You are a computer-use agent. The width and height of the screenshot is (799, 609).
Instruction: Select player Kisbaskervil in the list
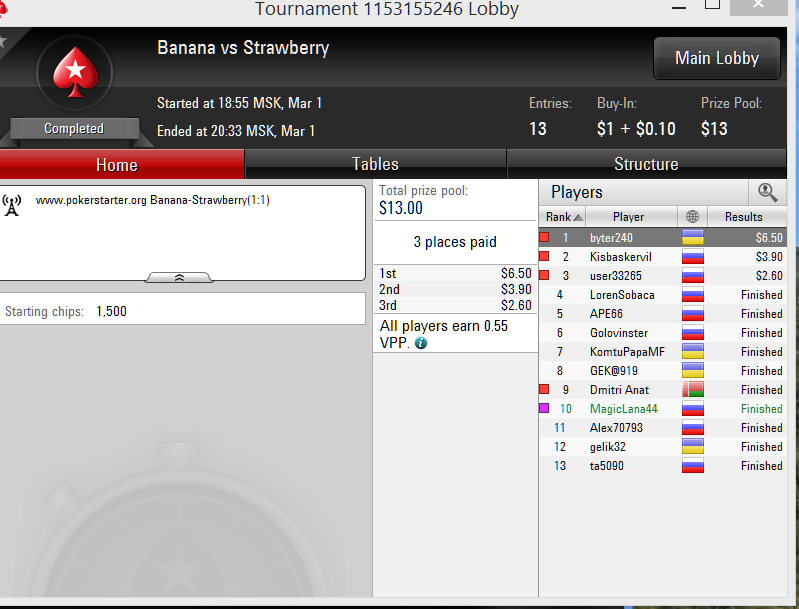coord(620,257)
